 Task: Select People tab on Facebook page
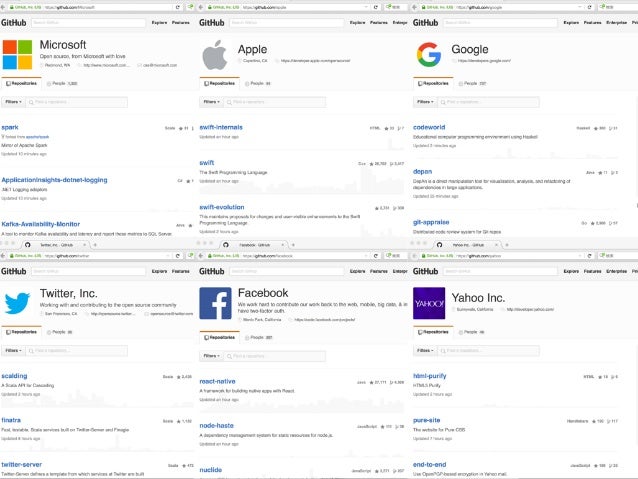coord(259,338)
